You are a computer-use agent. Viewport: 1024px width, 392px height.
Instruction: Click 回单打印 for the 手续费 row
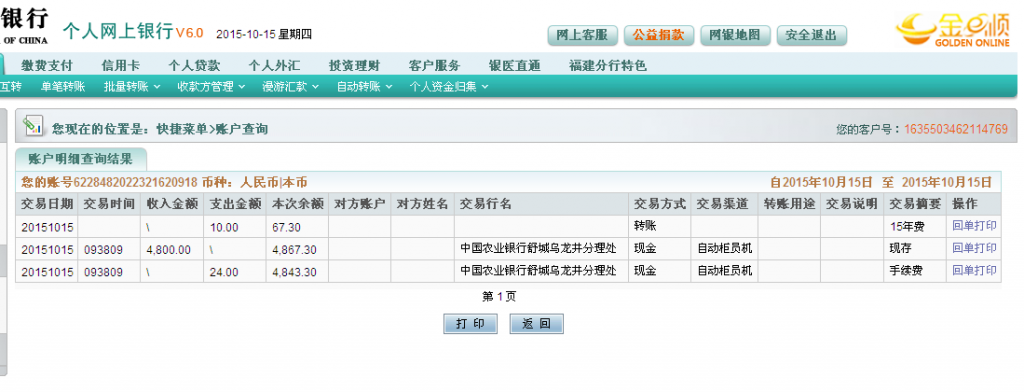click(x=974, y=271)
